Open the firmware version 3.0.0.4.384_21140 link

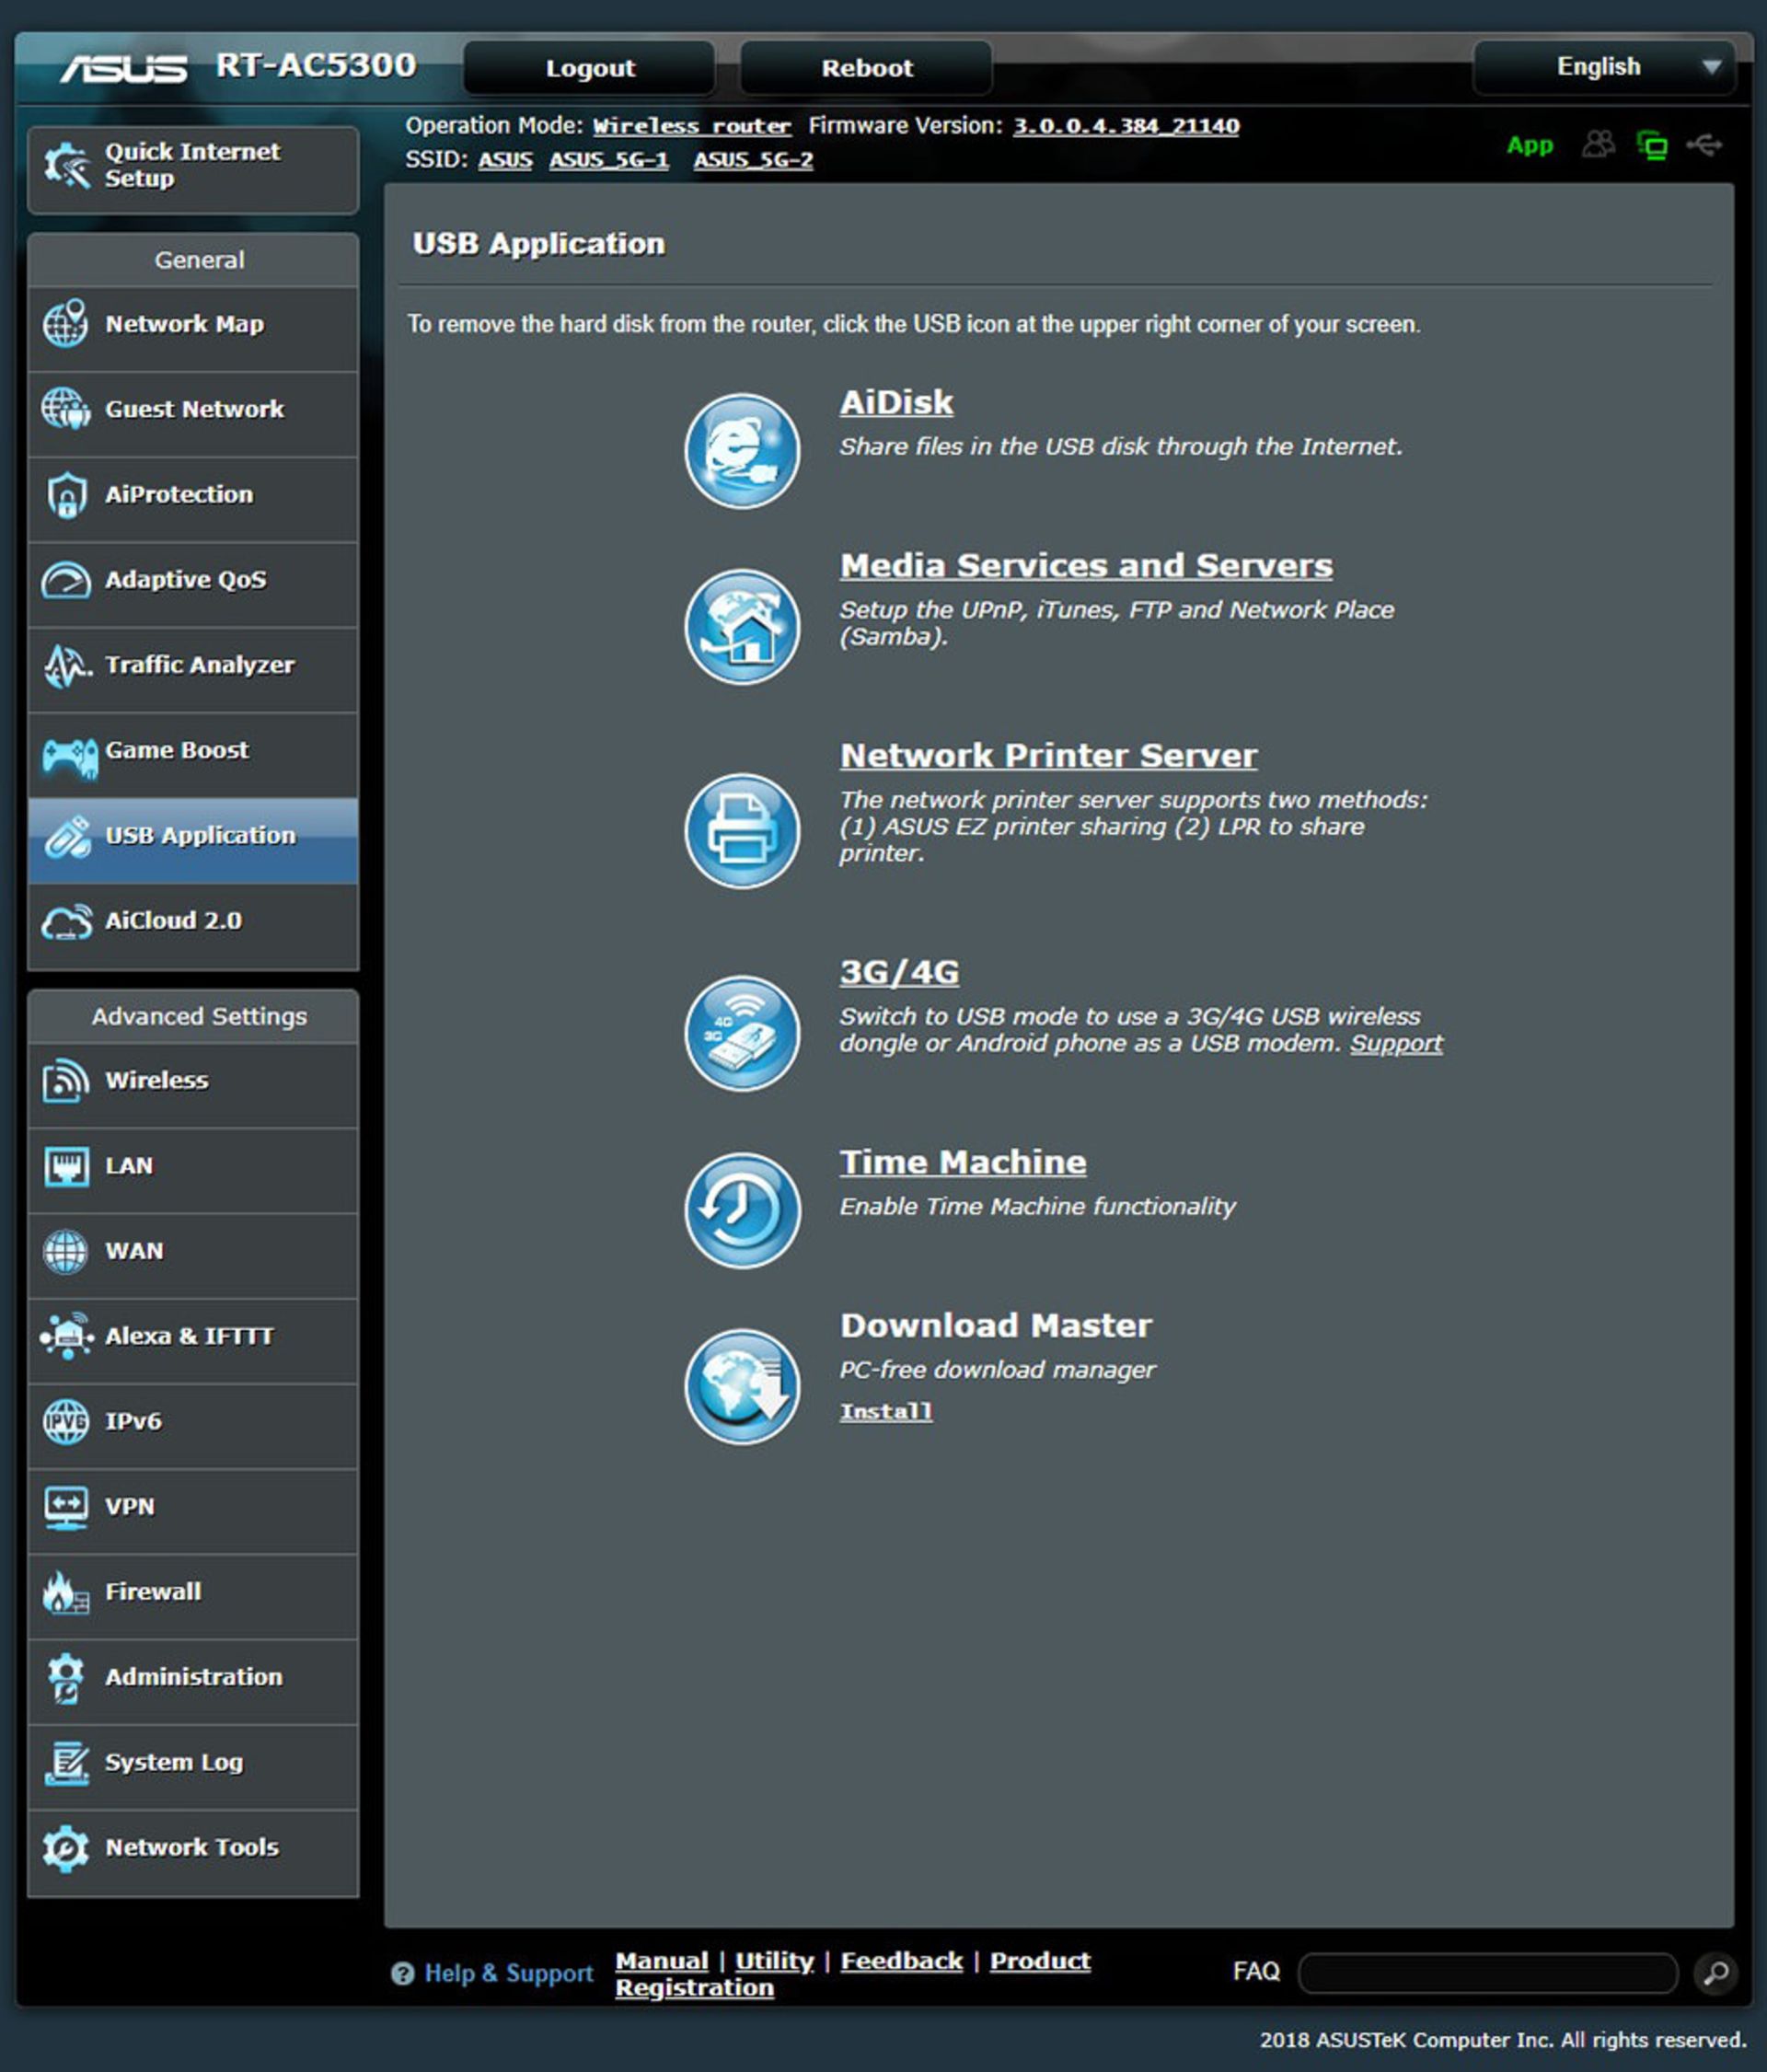[1125, 126]
